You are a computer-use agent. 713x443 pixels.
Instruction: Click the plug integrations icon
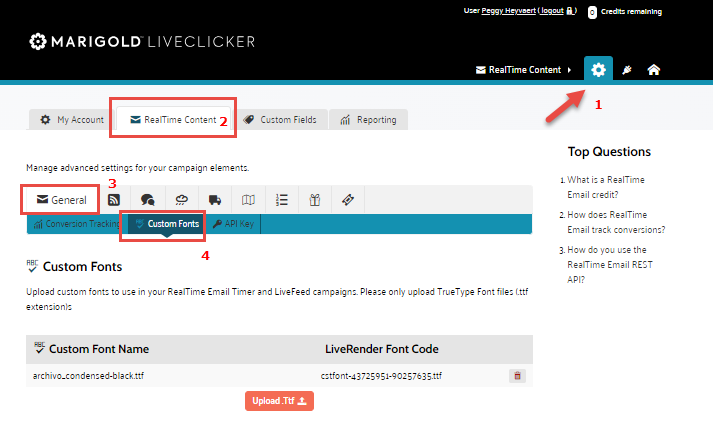coord(627,70)
